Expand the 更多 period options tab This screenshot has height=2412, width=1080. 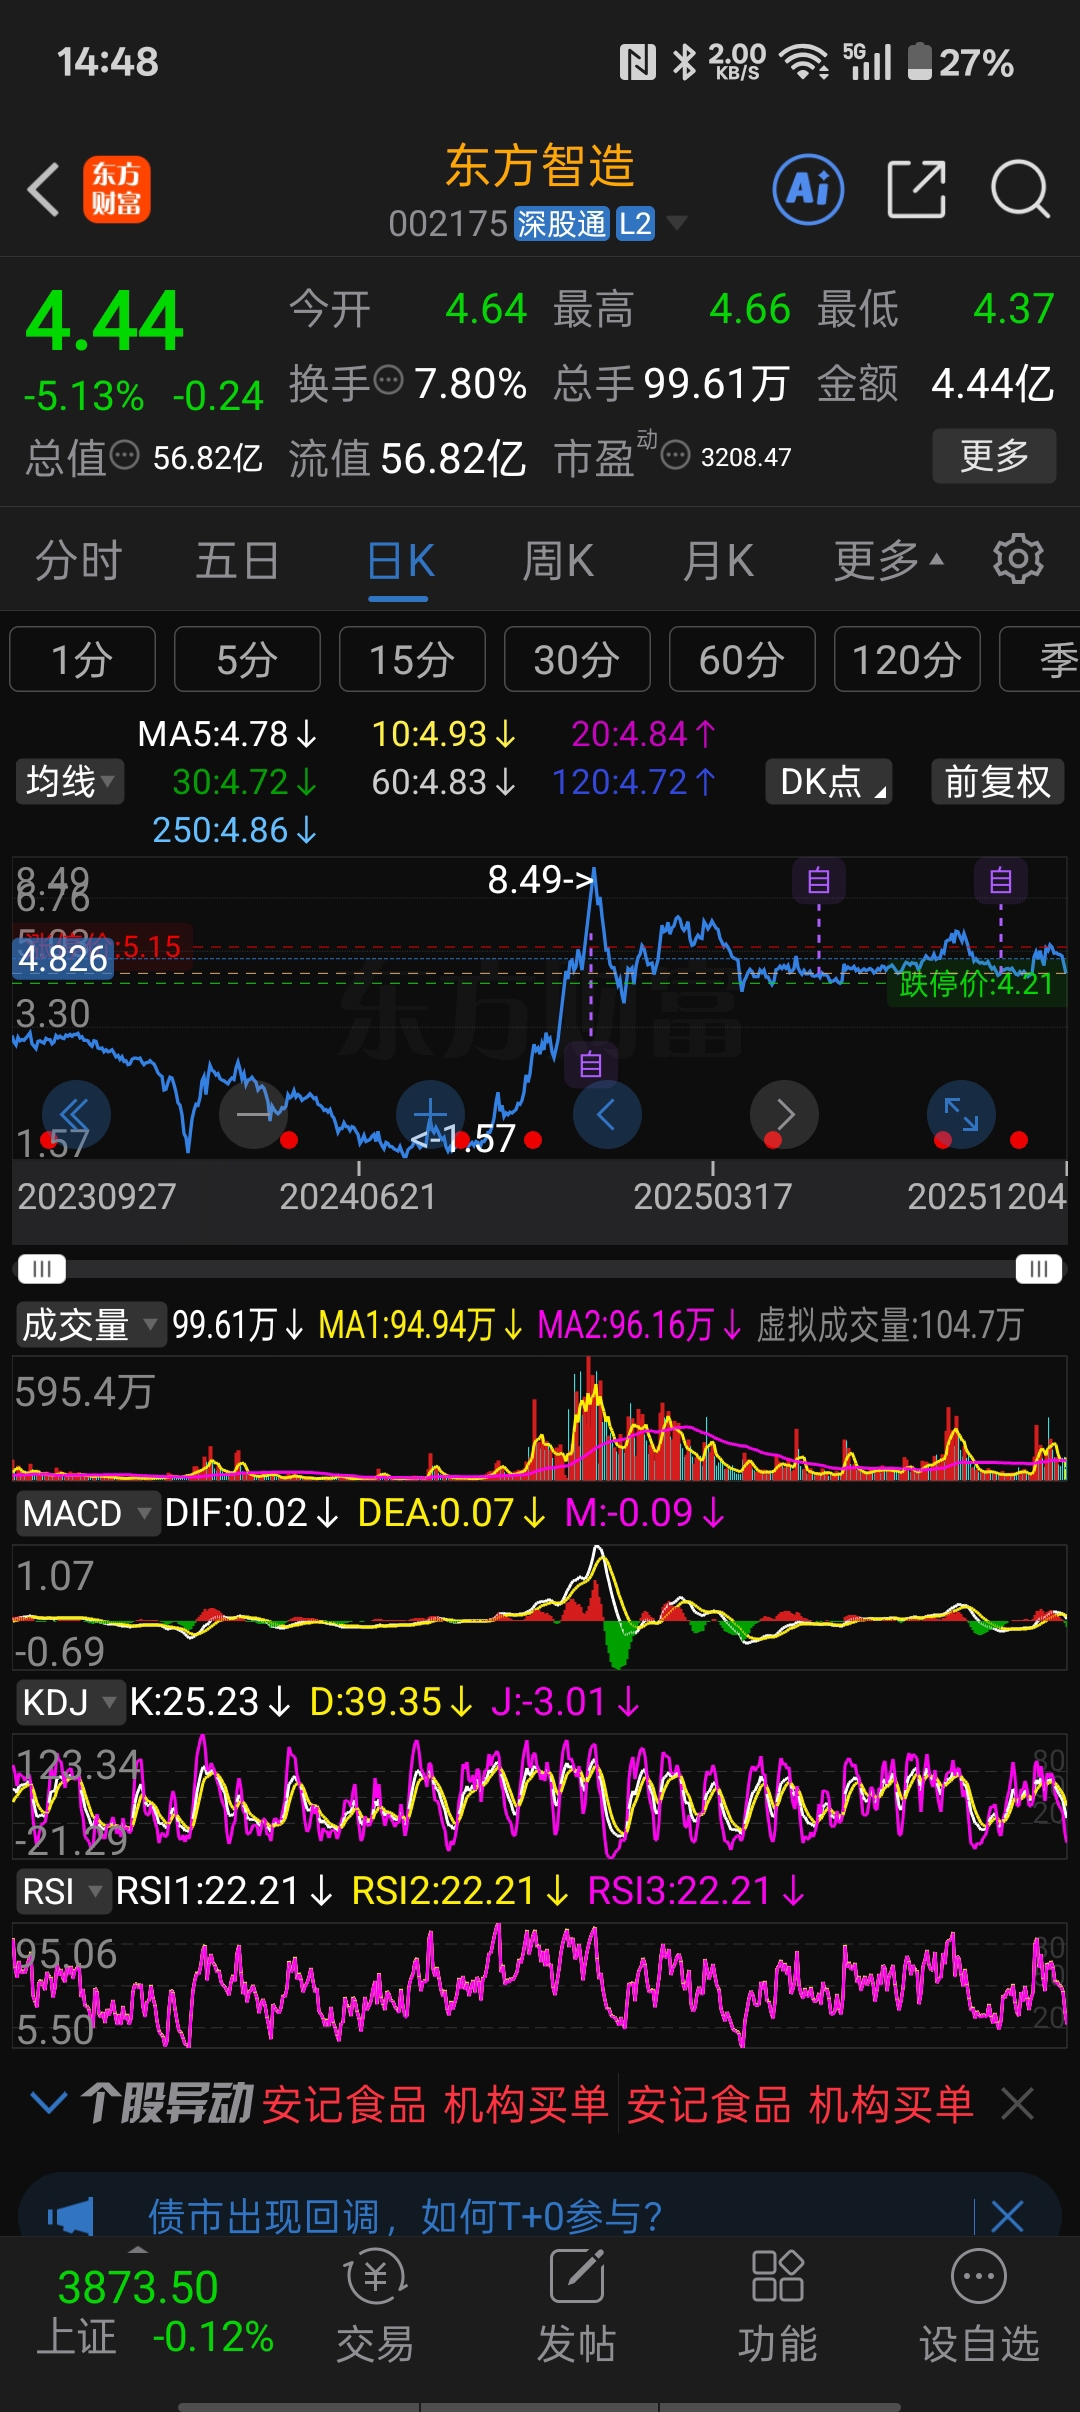click(x=888, y=560)
